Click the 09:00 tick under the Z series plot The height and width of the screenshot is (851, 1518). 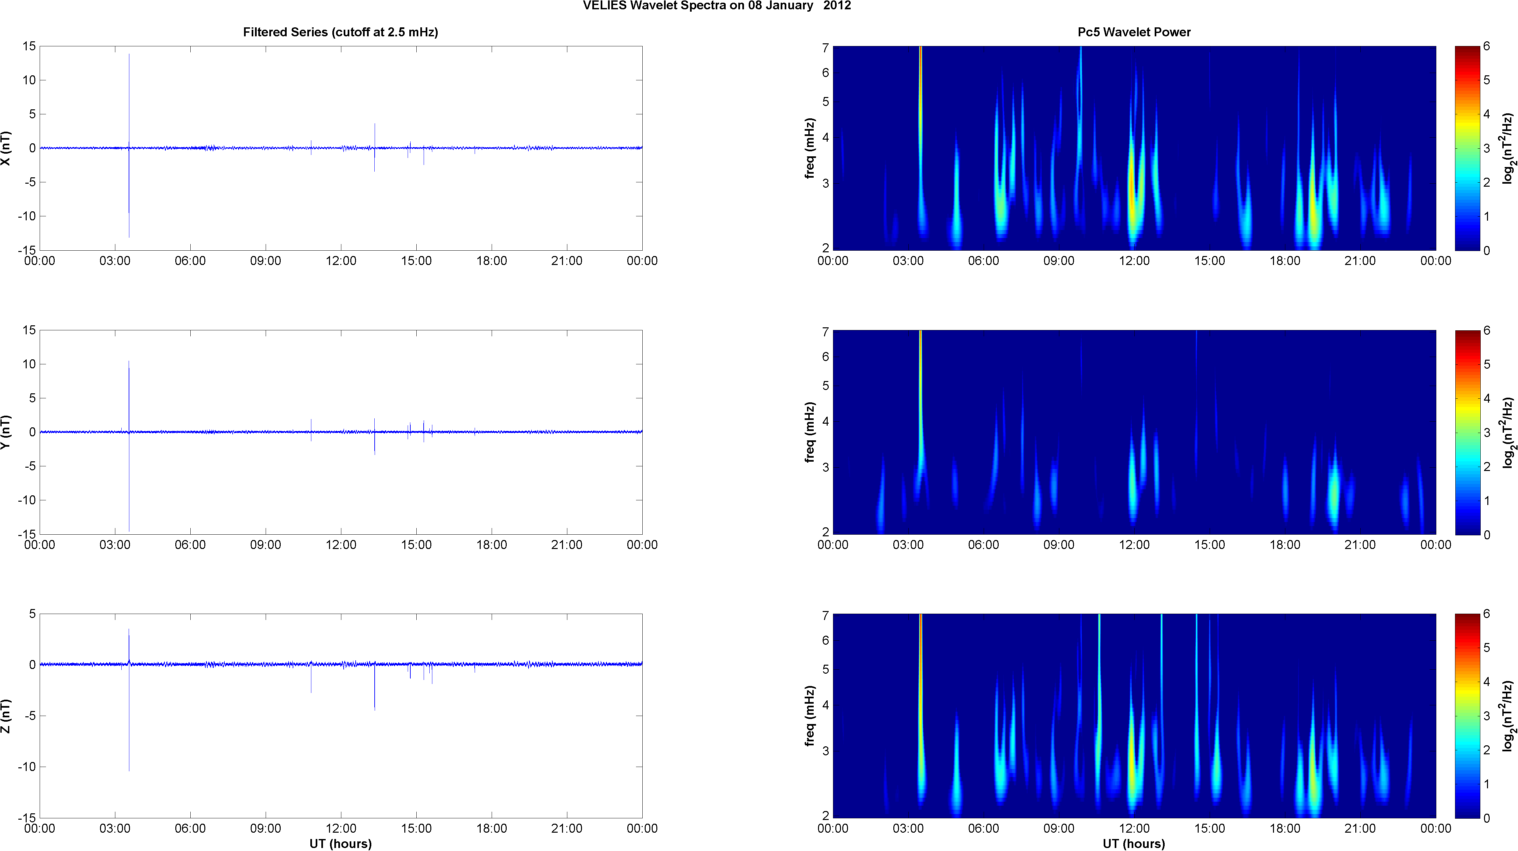[266, 828]
